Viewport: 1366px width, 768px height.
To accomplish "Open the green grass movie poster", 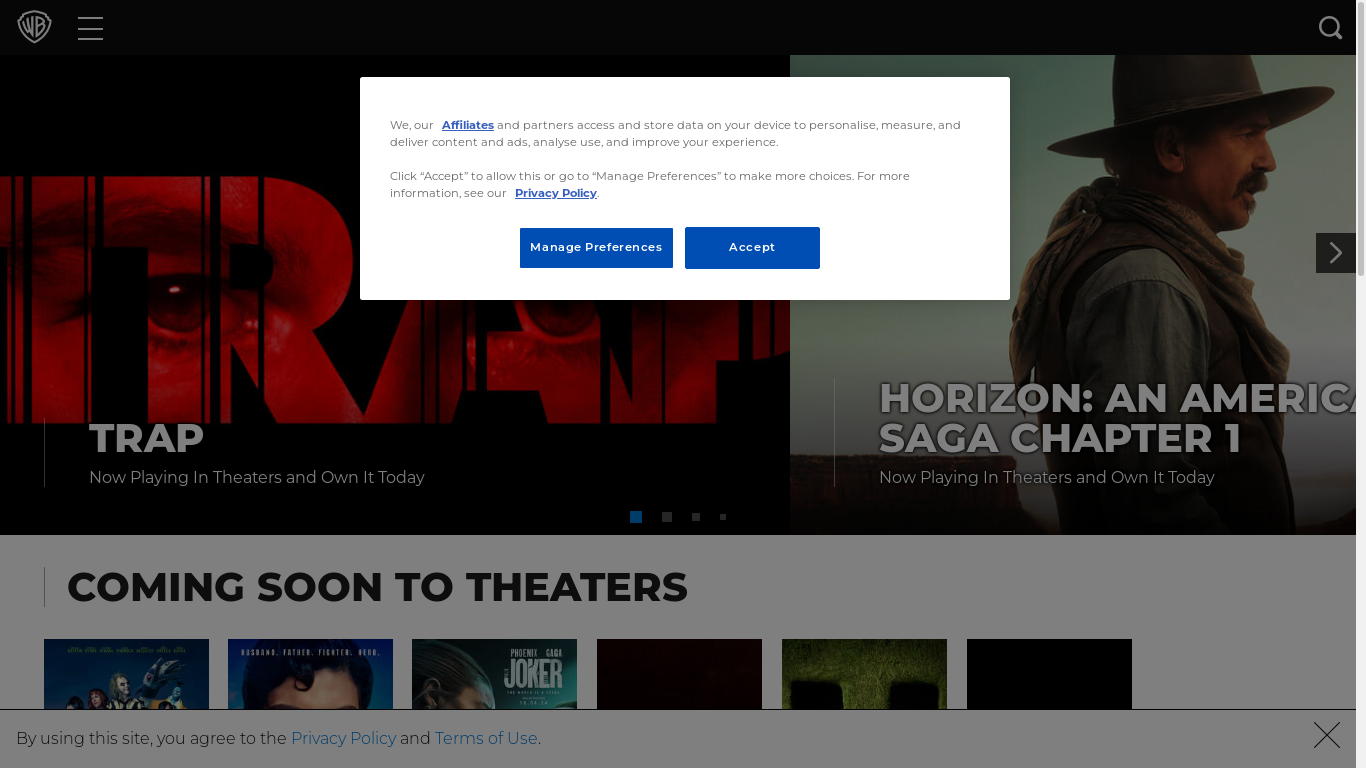I will (864, 675).
